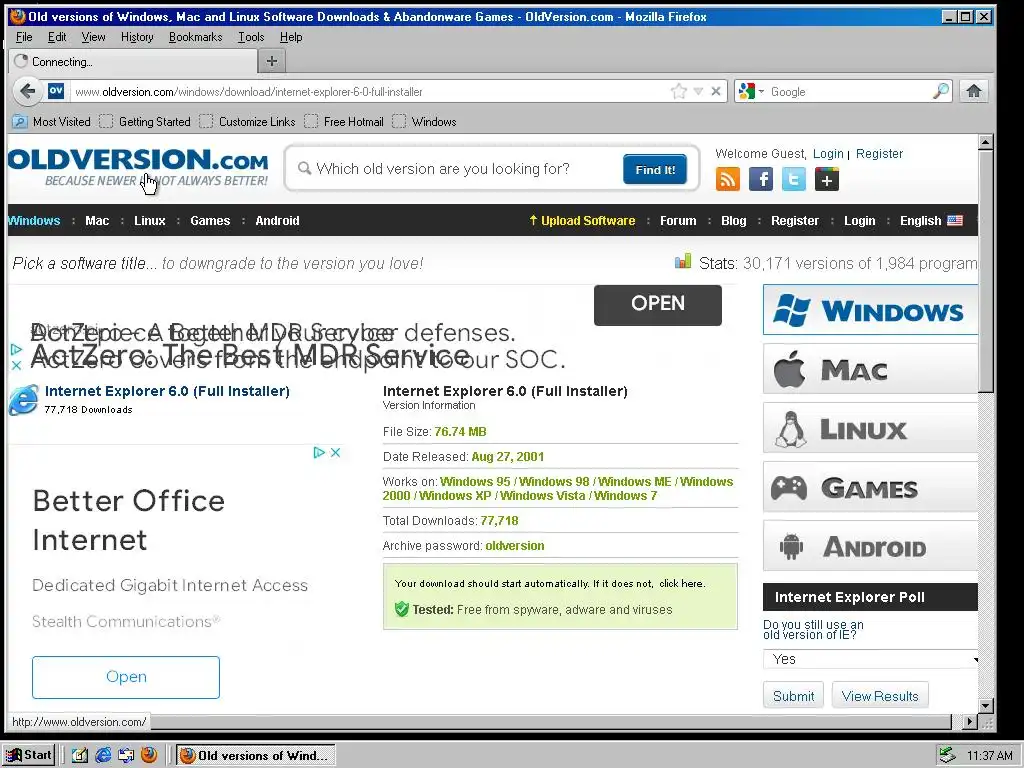Click the dark OPEN ad button
The image size is (1024, 768).
click(x=658, y=304)
